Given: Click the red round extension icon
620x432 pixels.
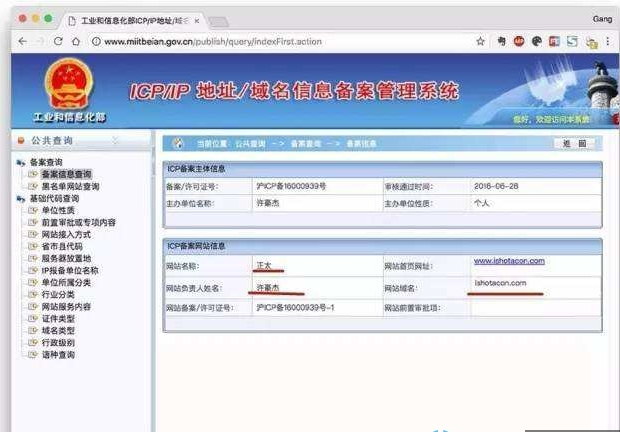Looking at the screenshot, I should coord(519,41).
